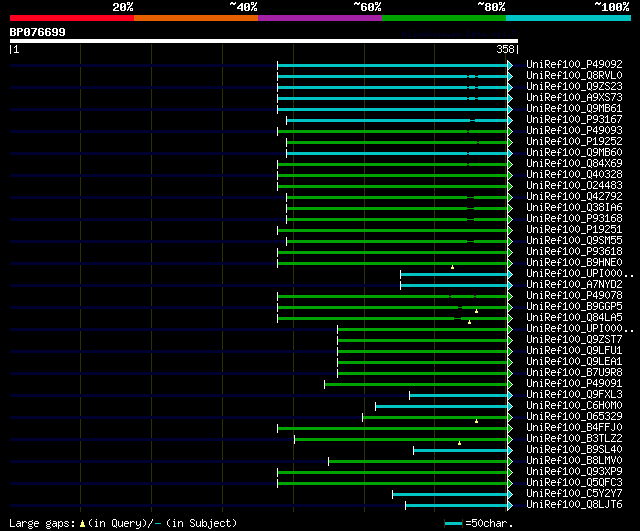The width and height of the screenshot is (640, 531).
Task: Click UniRef100_Q93XP9 label
Action: 574,472
